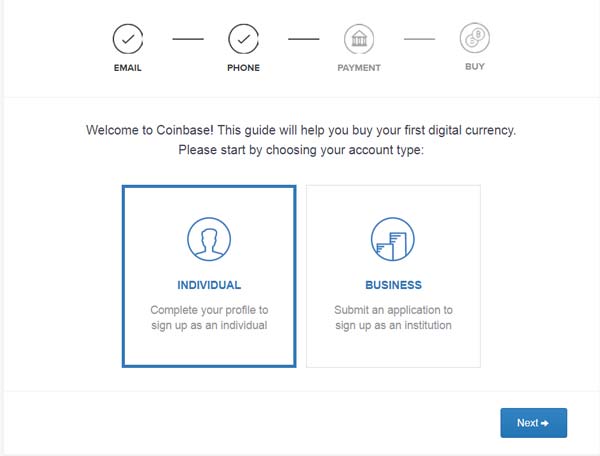The height and width of the screenshot is (456, 600).
Task: Choose the BUSINESS account type heading
Action: tap(393, 285)
